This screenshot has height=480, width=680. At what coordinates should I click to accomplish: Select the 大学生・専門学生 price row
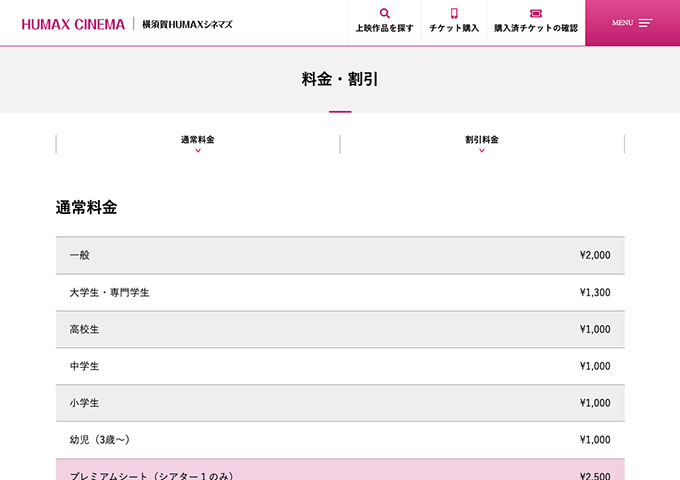340,292
